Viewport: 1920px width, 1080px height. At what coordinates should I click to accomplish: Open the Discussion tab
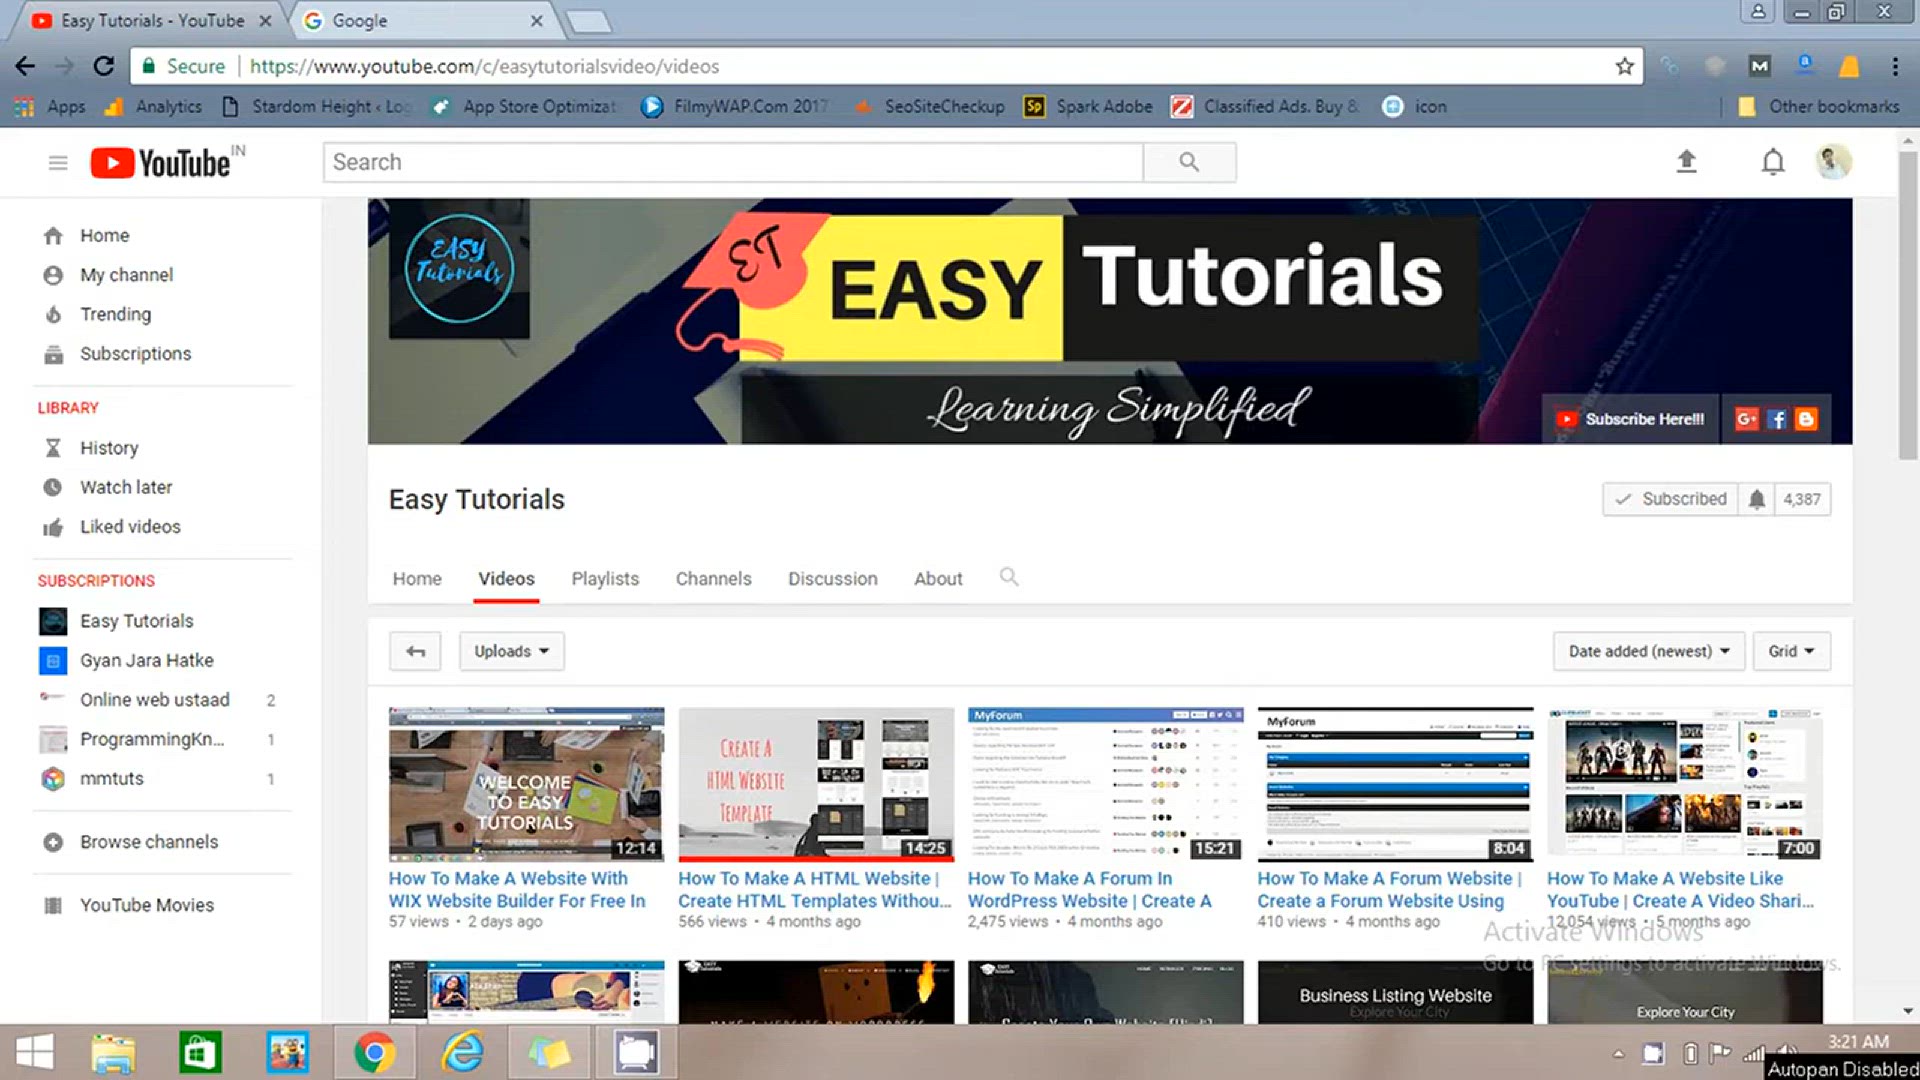tap(832, 579)
